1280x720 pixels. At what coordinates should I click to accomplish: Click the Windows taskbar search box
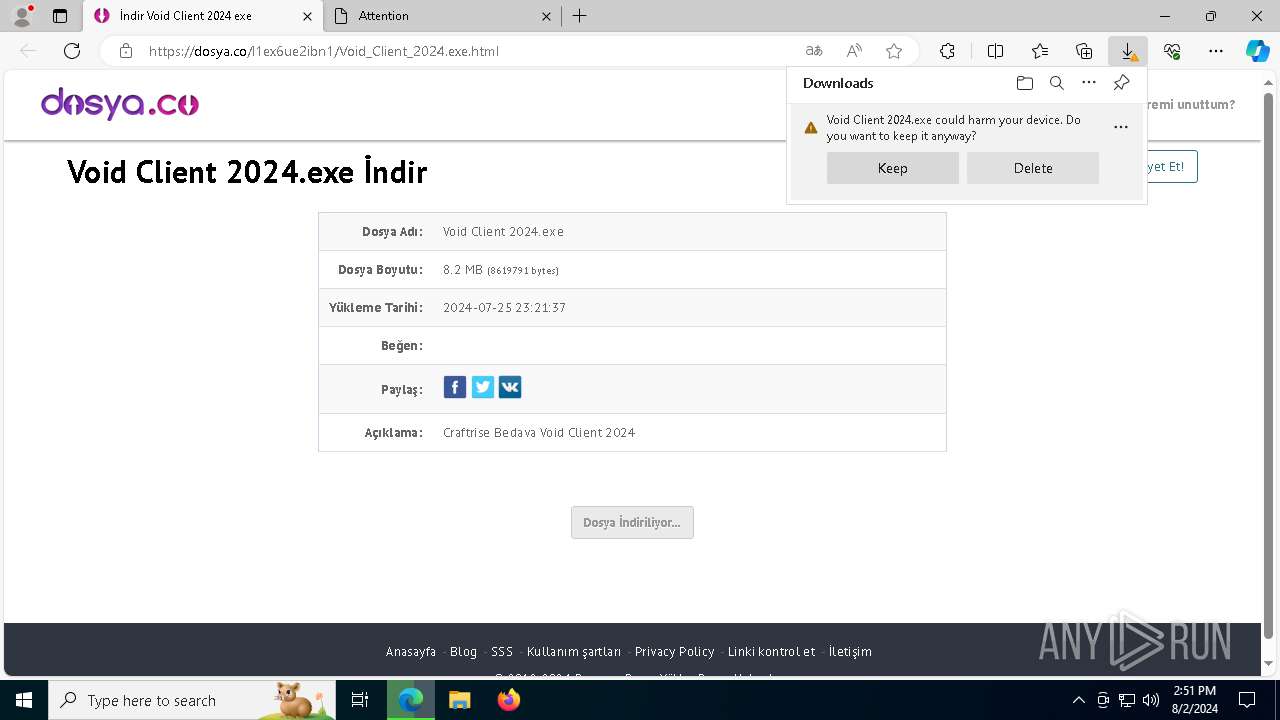pos(192,700)
